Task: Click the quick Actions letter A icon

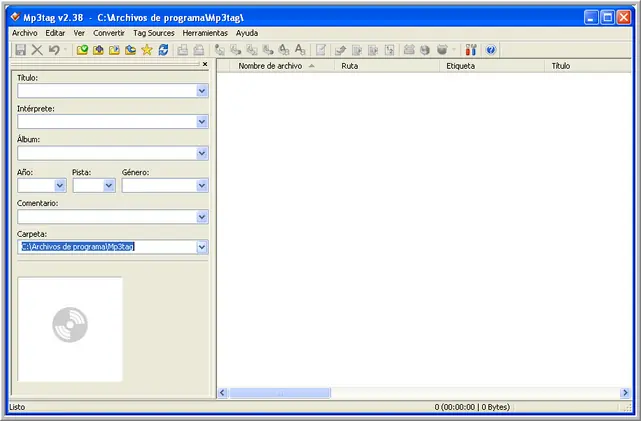Action: pos(300,50)
